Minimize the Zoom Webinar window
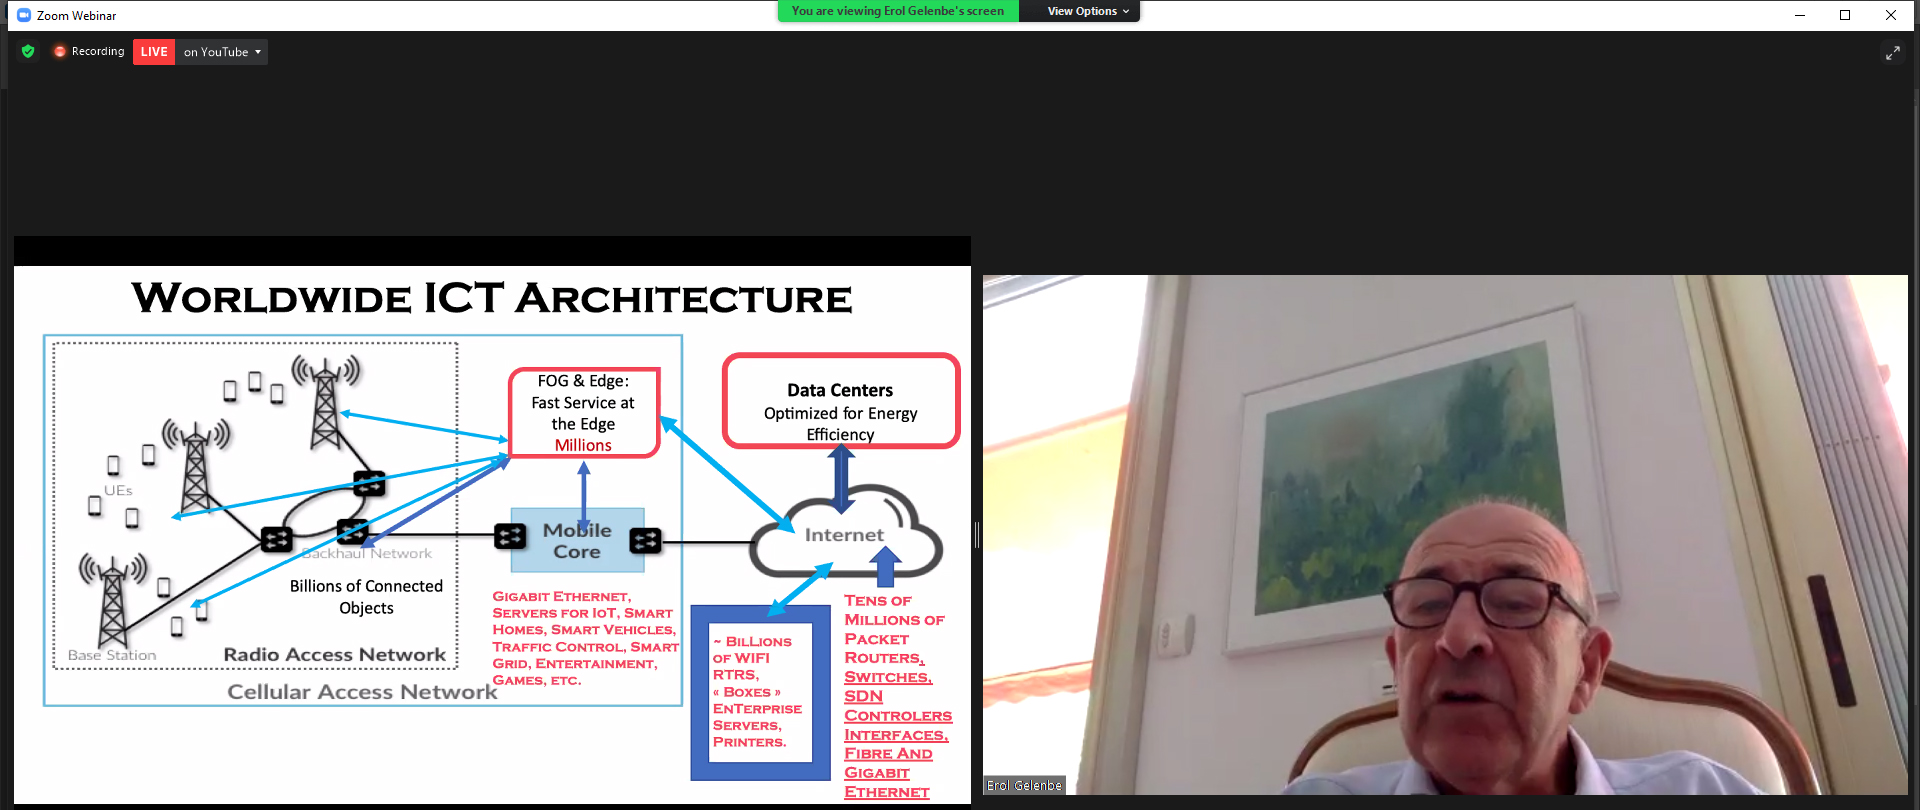 (1799, 15)
